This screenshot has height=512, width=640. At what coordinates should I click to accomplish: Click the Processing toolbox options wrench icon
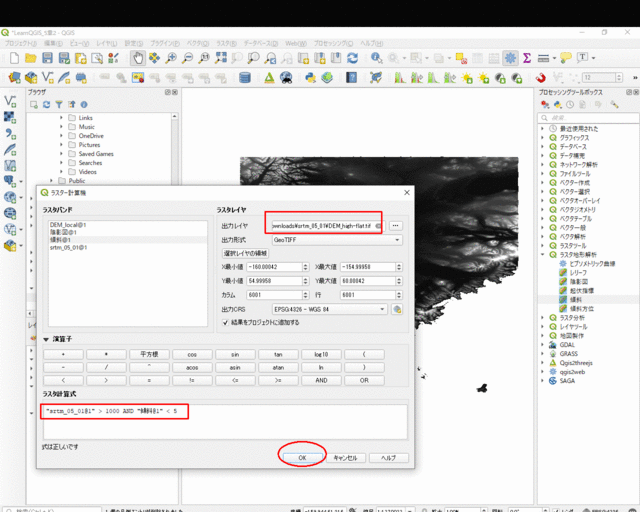click(615, 105)
